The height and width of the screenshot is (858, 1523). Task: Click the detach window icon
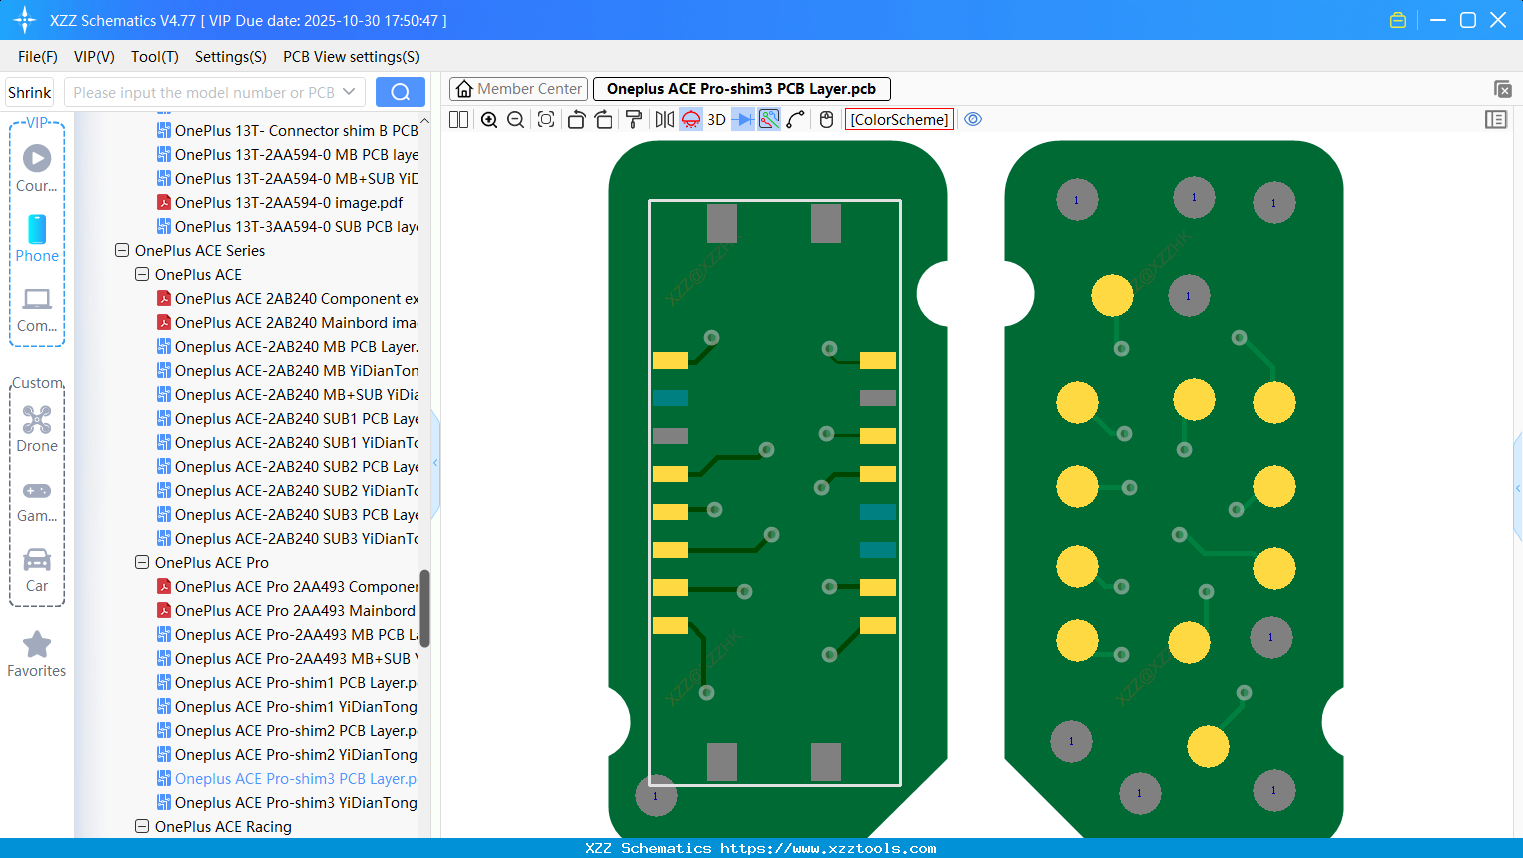point(1502,89)
